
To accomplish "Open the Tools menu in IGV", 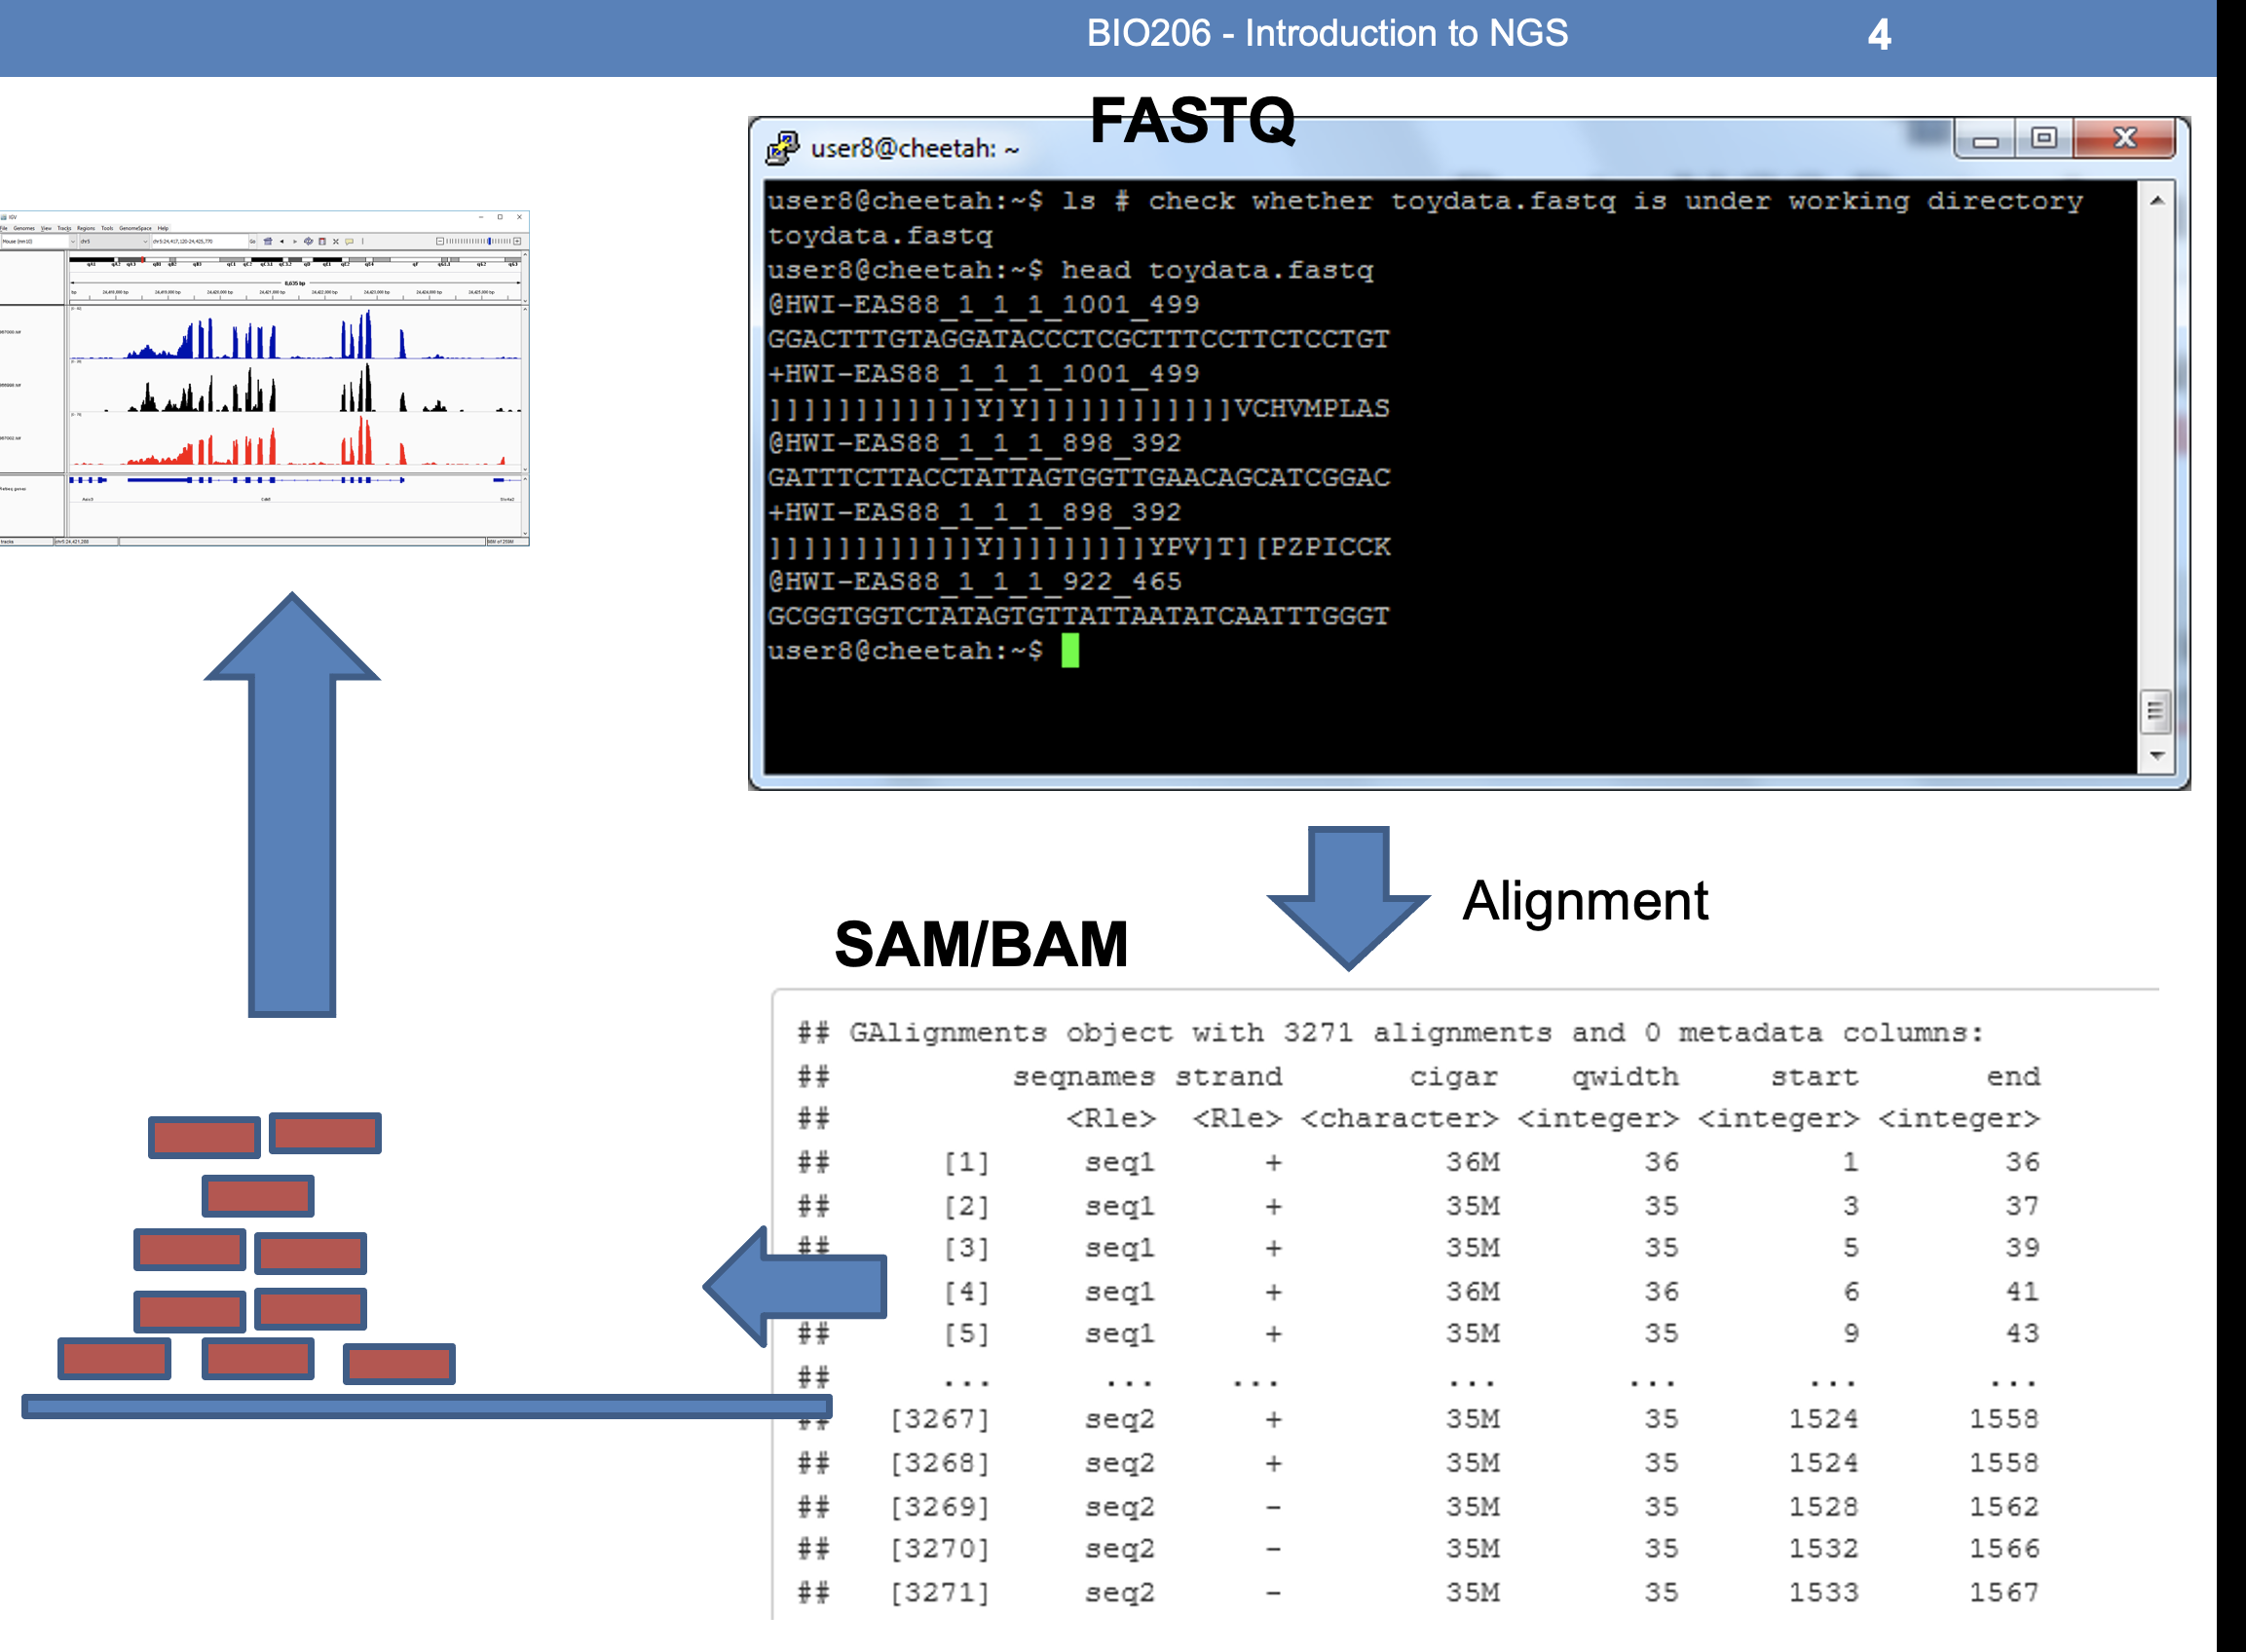I will (x=107, y=228).
